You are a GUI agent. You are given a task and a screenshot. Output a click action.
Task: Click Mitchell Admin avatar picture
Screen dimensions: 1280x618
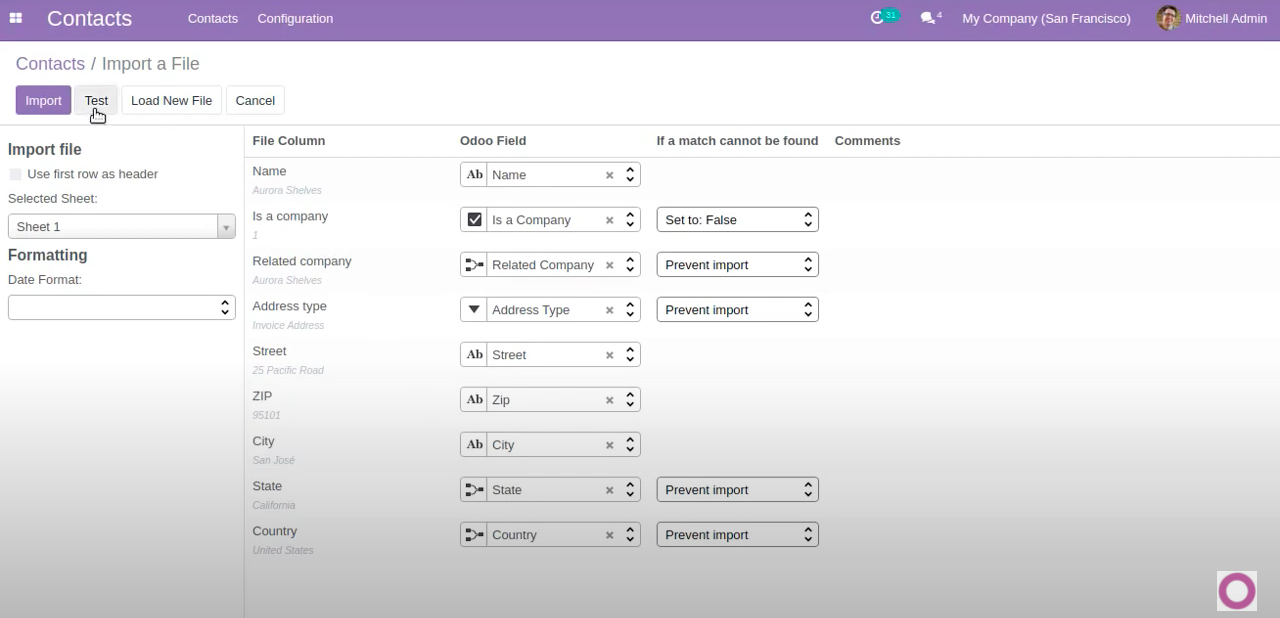pyautogui.click(x=1168, y=18)
